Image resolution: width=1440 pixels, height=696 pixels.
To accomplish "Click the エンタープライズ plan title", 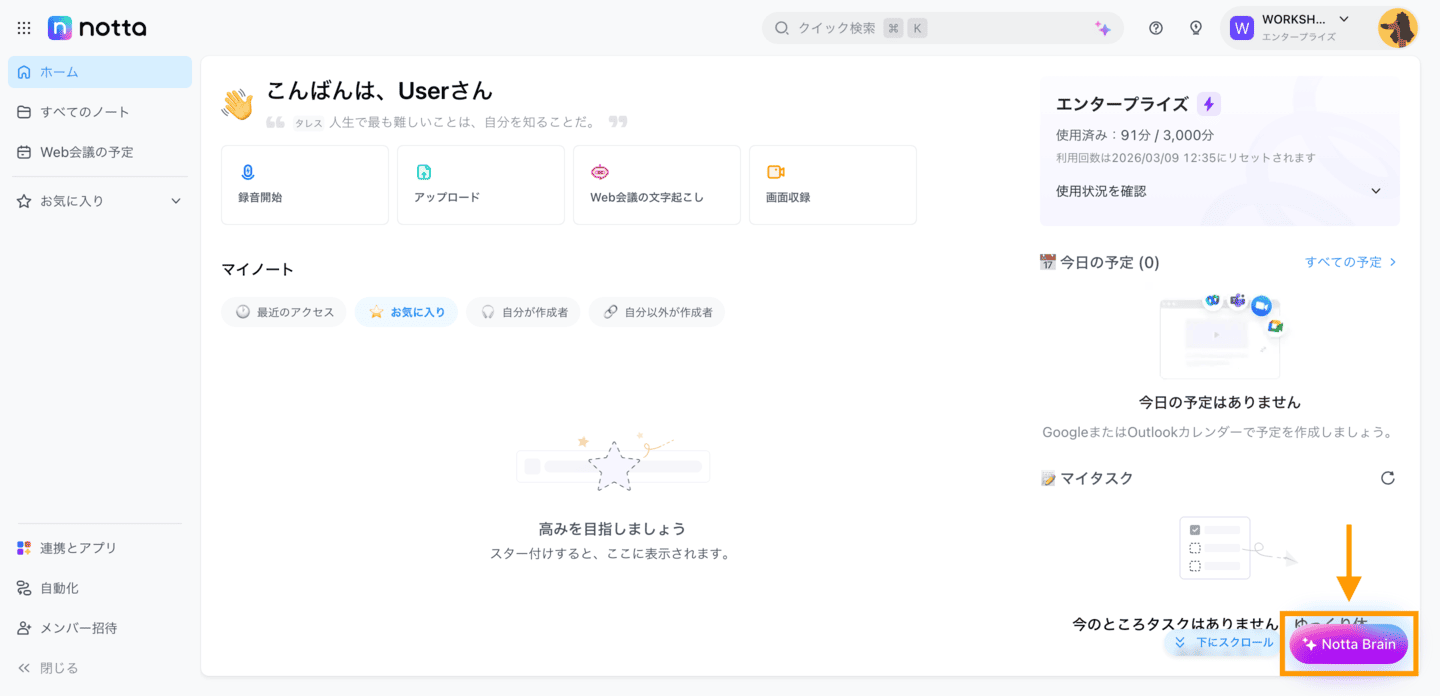I will (x=1122, y=104).
